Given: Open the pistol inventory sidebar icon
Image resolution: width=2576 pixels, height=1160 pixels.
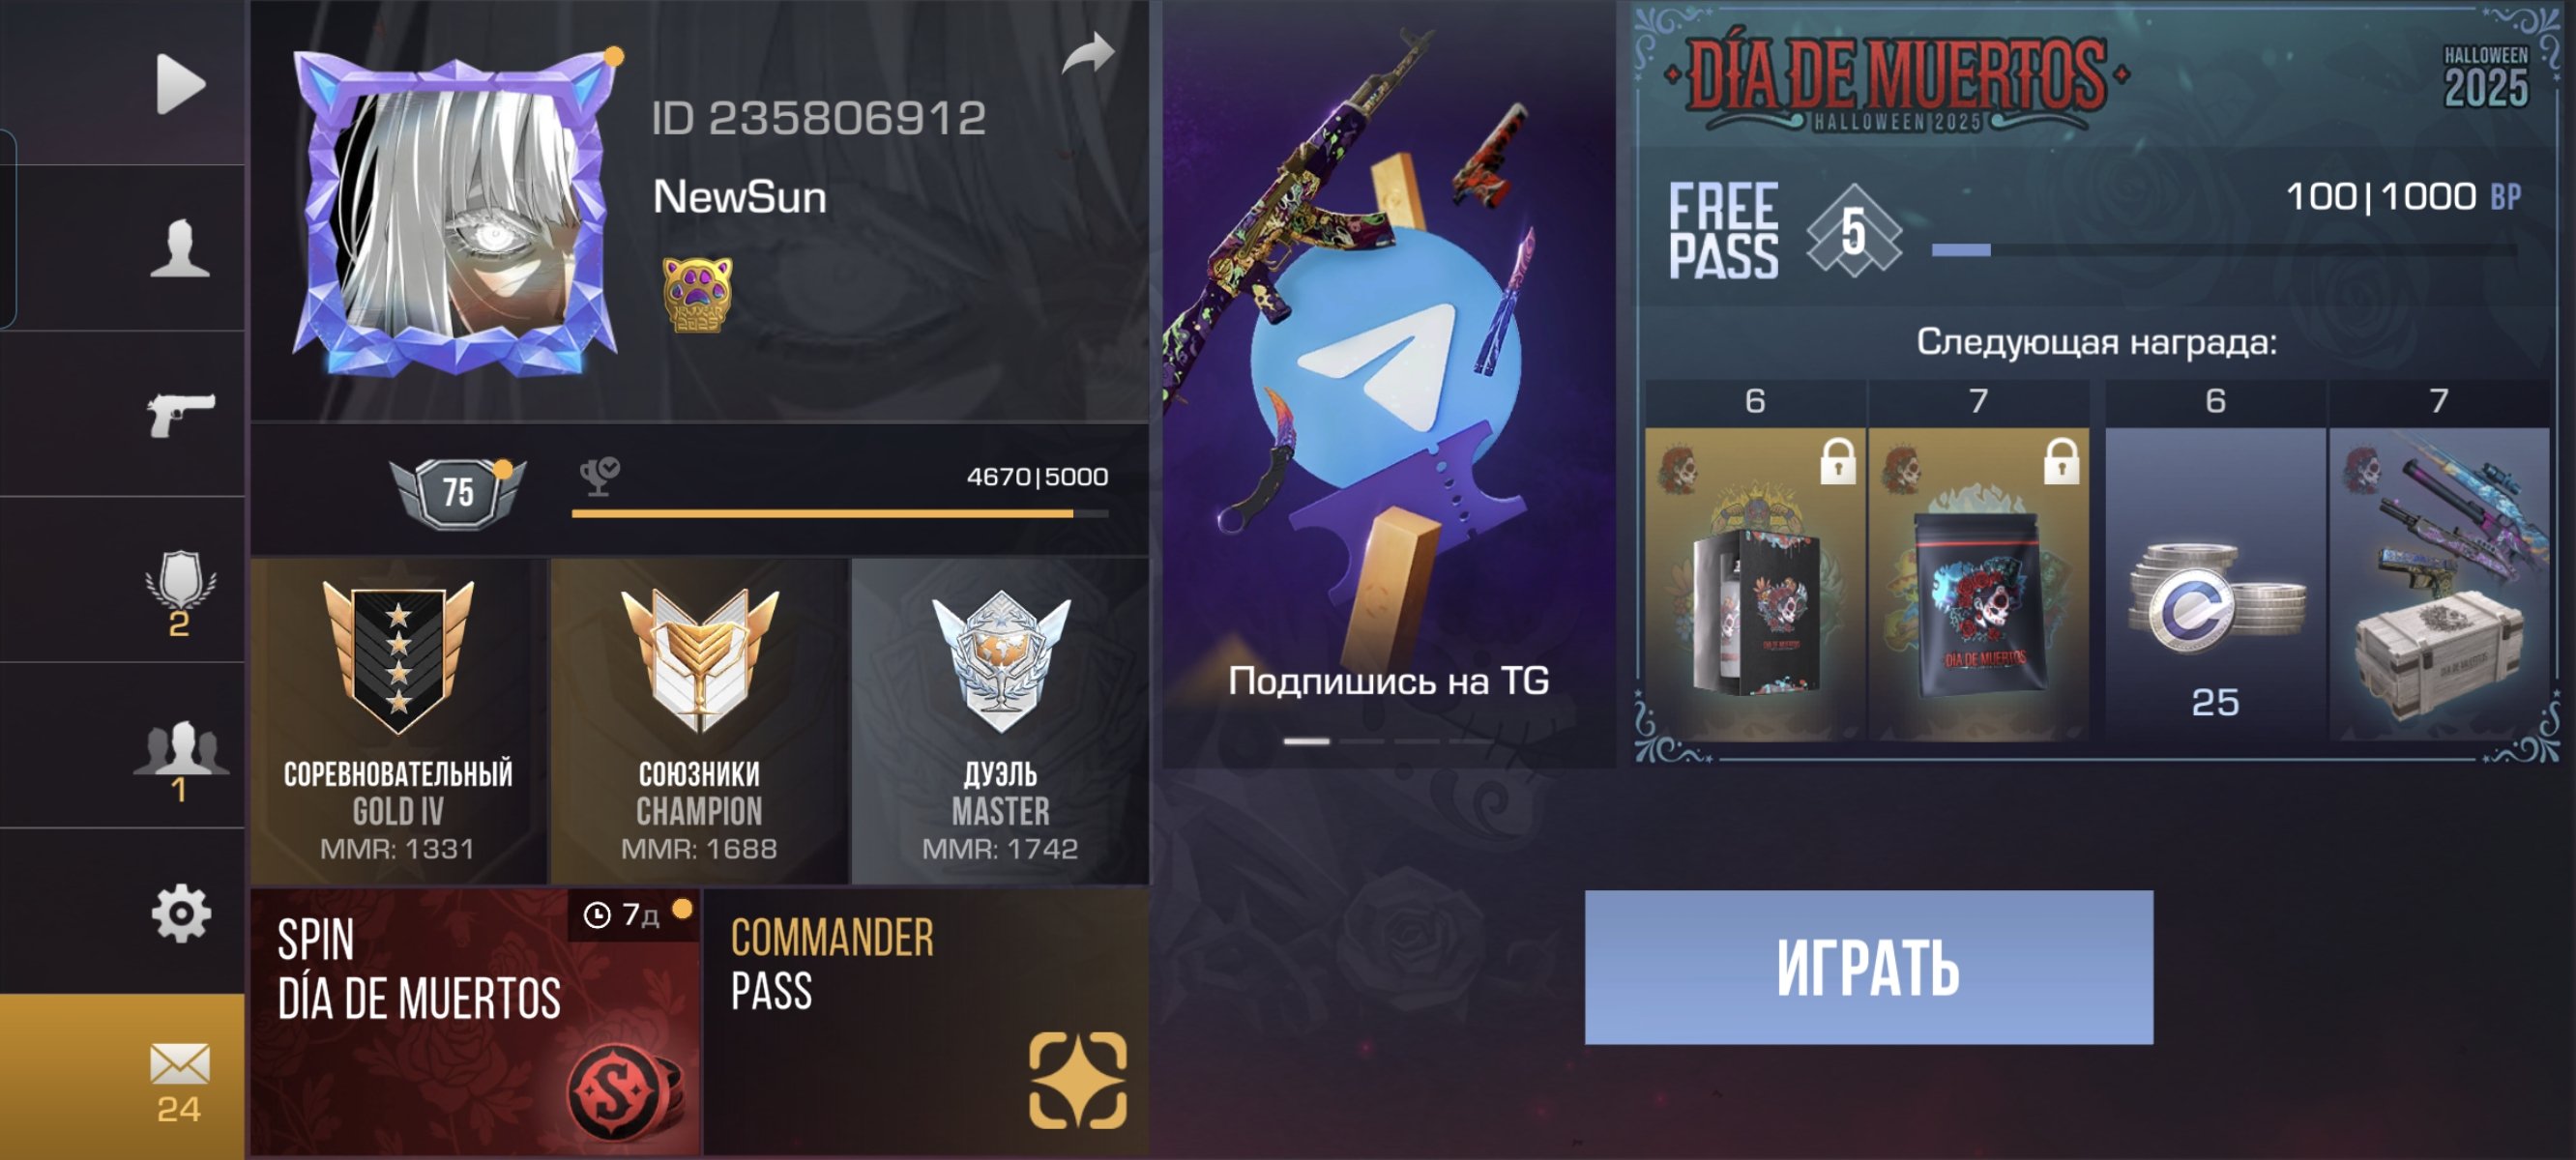Looking at the screenshot, I should pyautogui.click(x=180, y=414).
